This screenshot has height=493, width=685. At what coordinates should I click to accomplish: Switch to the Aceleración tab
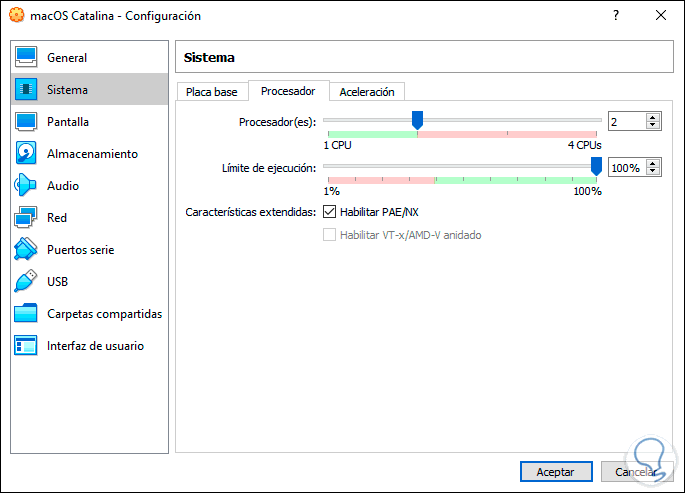click(x=367, y=92)
